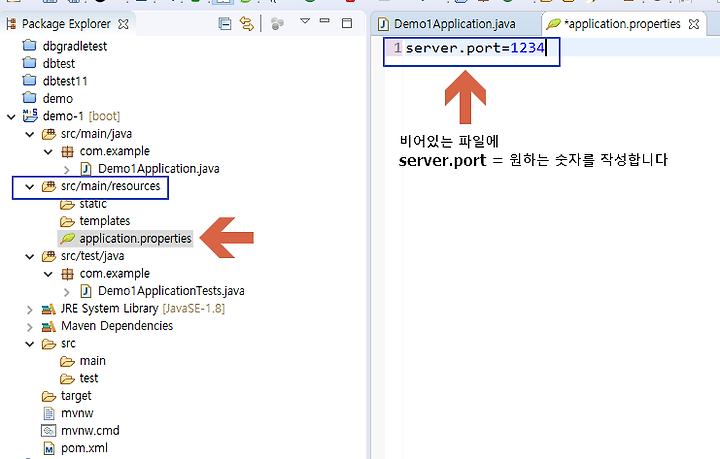
Task: Click the dbtest project folder icon
Action: pyautogui.click(x=29, y=63)
